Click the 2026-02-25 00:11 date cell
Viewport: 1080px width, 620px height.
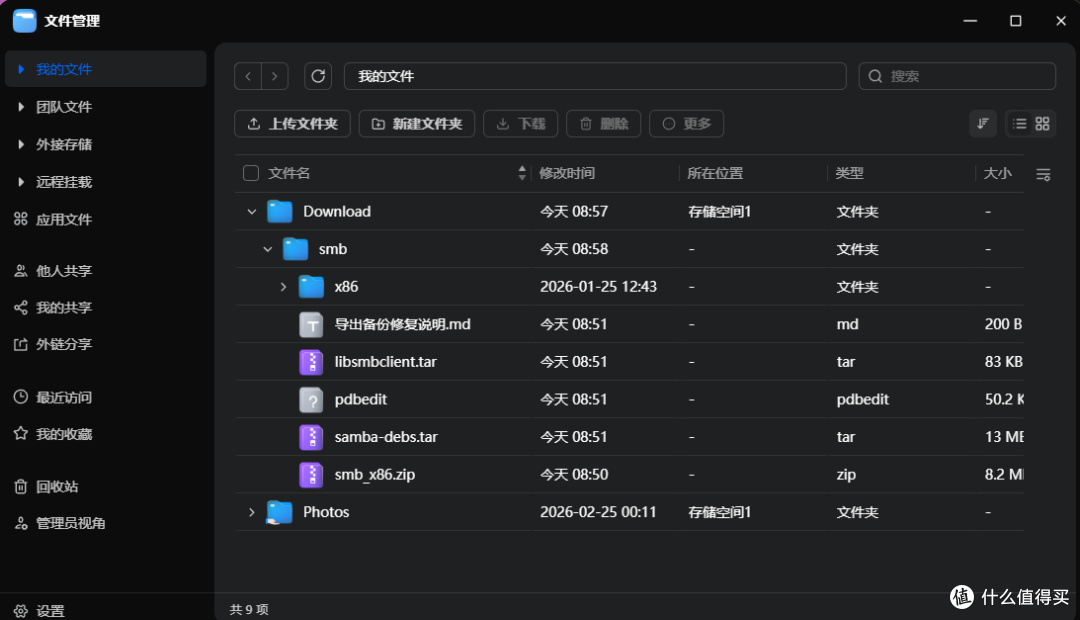(x=598, y=512)
